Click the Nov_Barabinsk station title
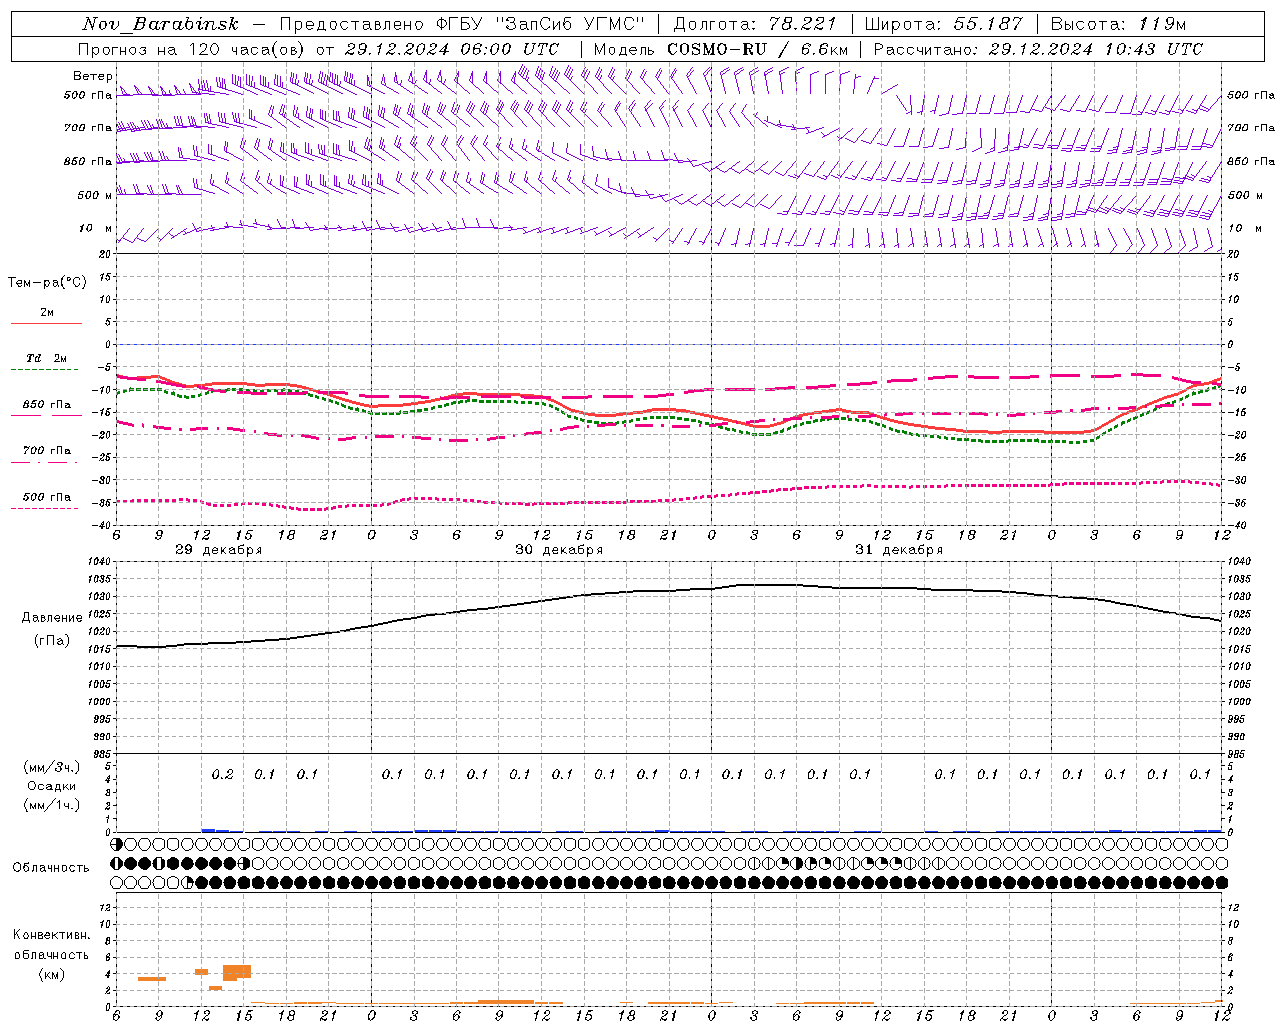This screenshot has height=1024, width=1280. [x=160, y=24]
